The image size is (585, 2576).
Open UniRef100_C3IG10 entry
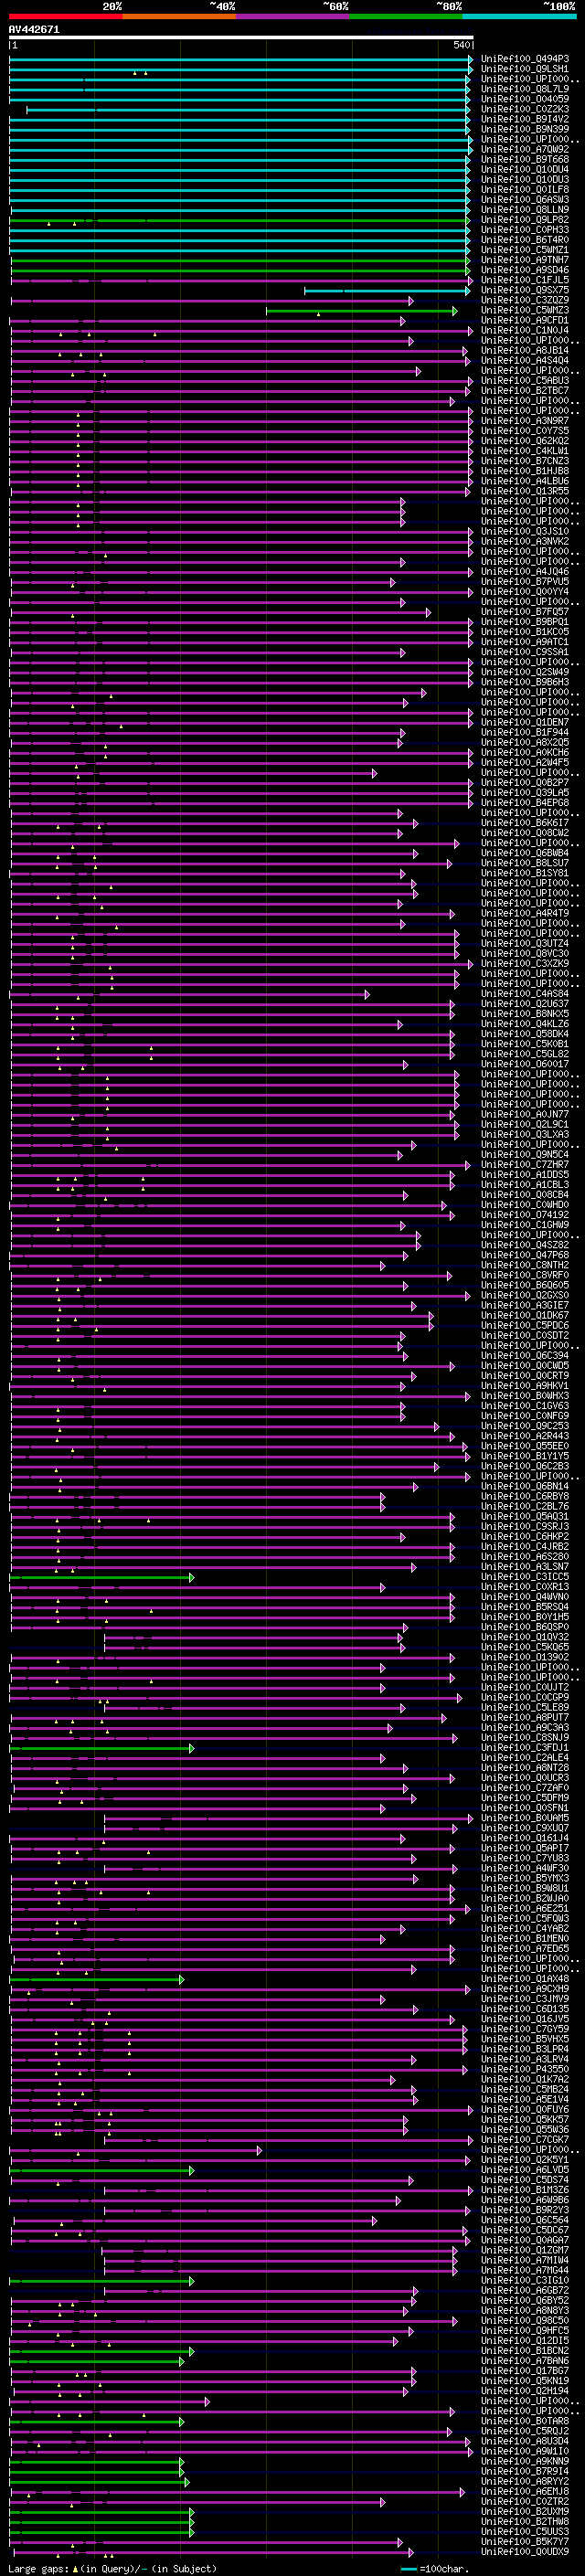pyautogui.click(x=525, y=2281)
